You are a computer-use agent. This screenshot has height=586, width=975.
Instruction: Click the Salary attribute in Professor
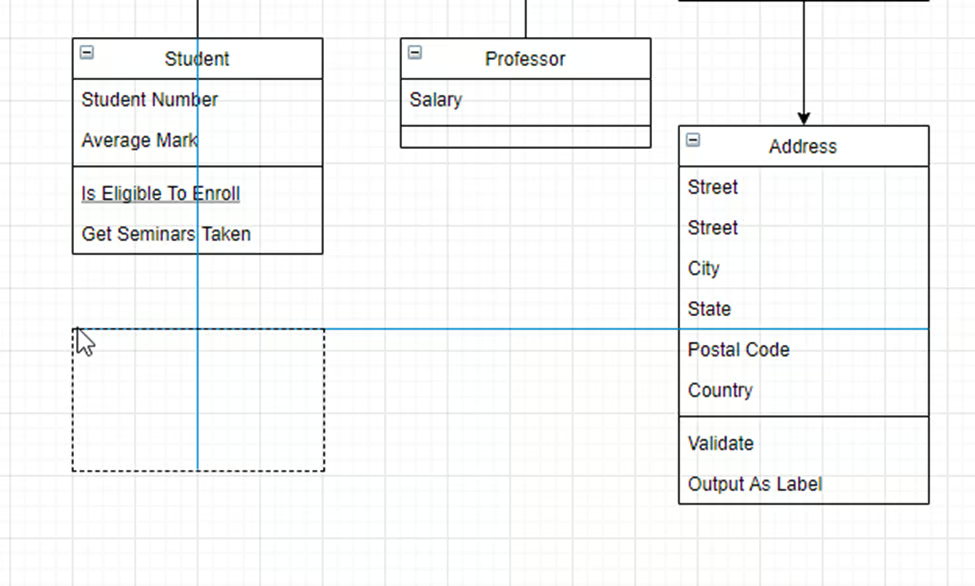(x=436, y=100)
